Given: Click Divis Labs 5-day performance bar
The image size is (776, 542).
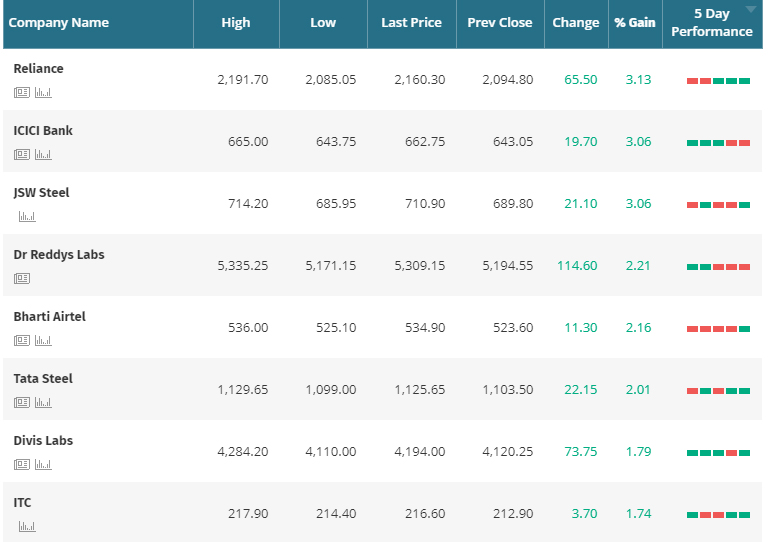Looking at the screenshot, I should (x=718, y=453).
